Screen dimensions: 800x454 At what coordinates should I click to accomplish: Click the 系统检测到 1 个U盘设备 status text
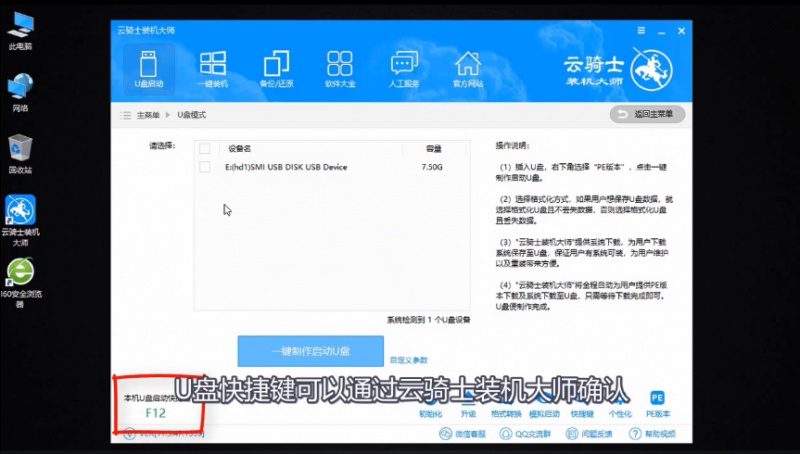tap(429, 320)
